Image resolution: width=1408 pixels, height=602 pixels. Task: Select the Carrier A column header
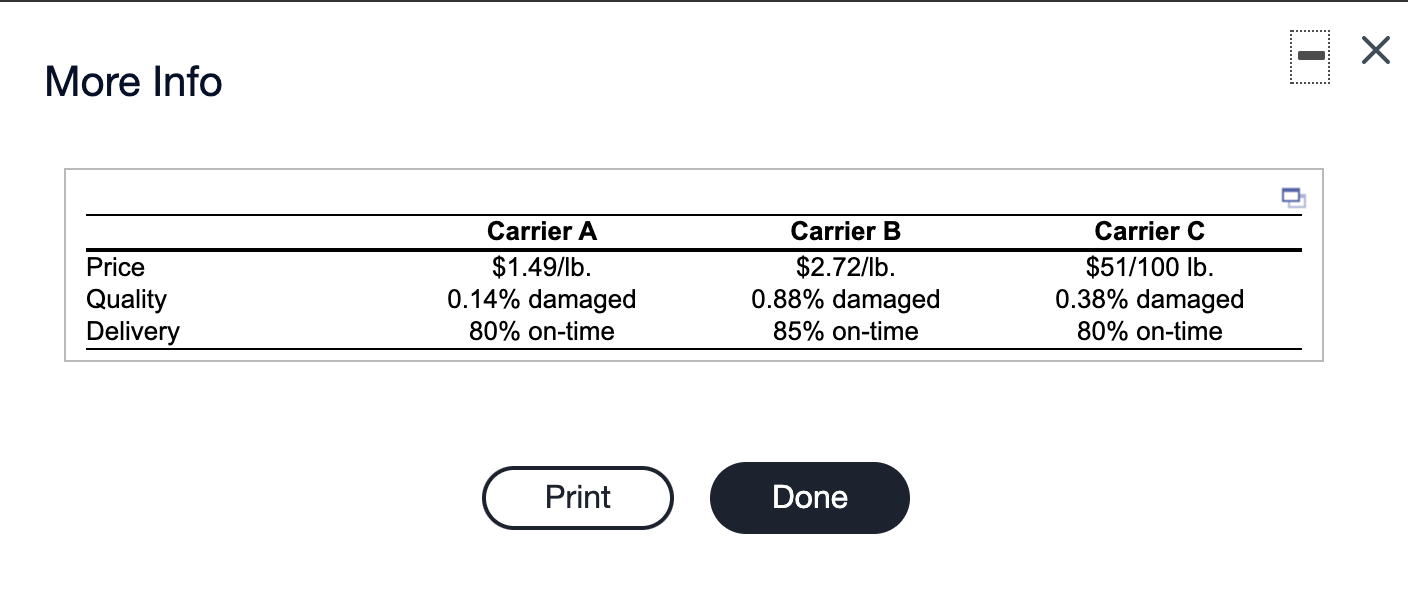pyautogui.click(x=542, y=231)
